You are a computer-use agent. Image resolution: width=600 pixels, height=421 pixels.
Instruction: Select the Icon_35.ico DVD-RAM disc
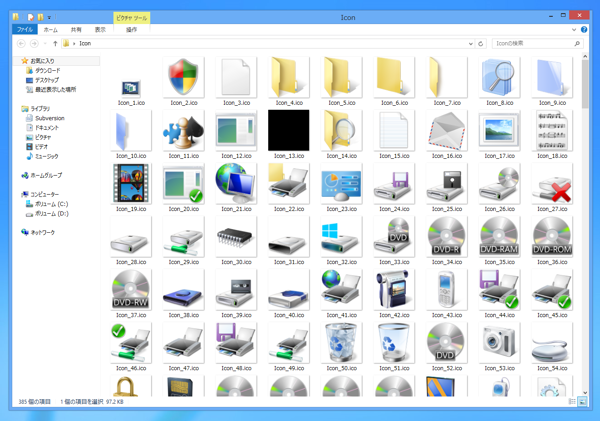pyautogui.click(x=499, y=237)
